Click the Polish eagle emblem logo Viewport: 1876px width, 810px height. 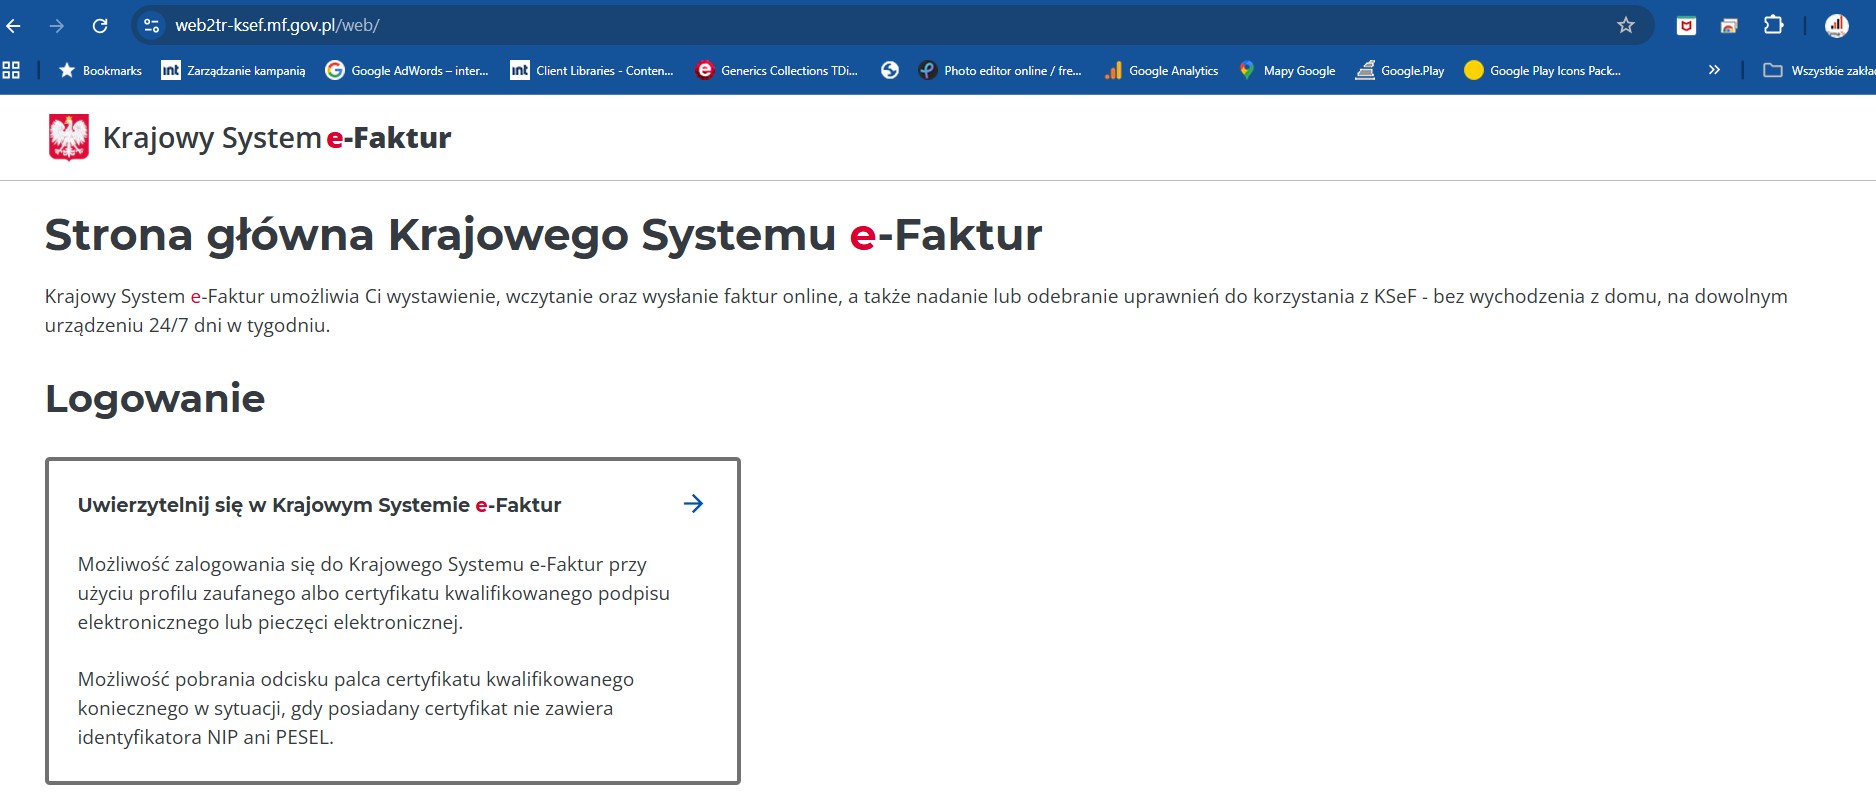point(68,137)
